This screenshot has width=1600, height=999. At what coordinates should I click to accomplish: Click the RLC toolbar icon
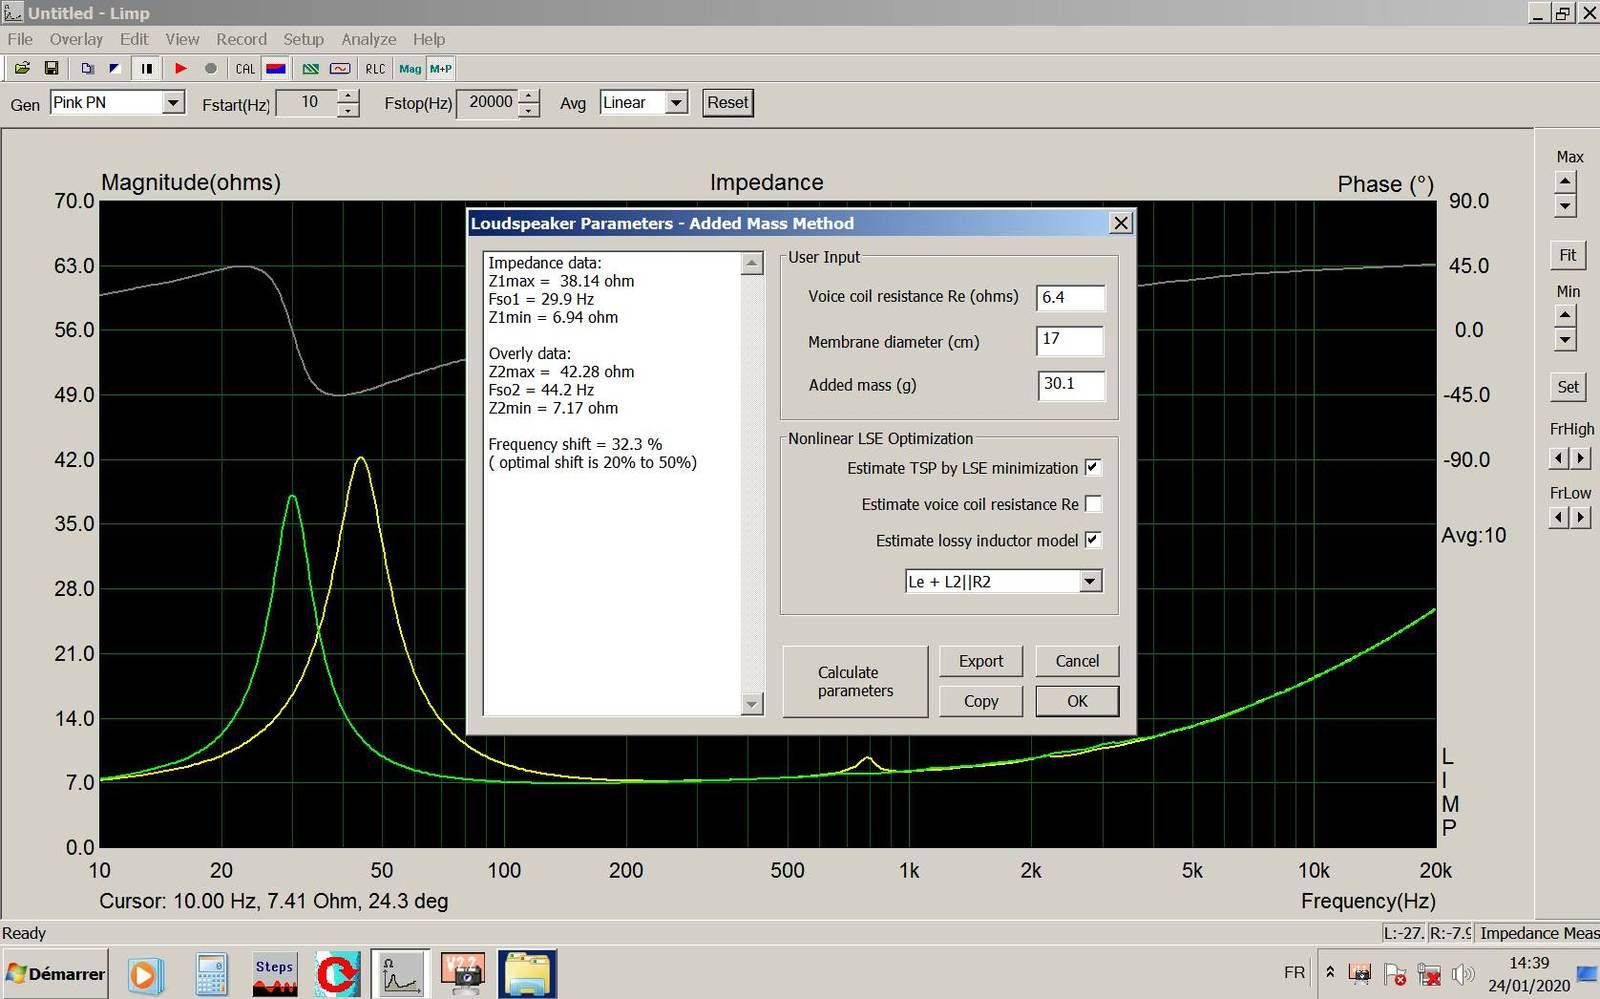tap(375, 69)
